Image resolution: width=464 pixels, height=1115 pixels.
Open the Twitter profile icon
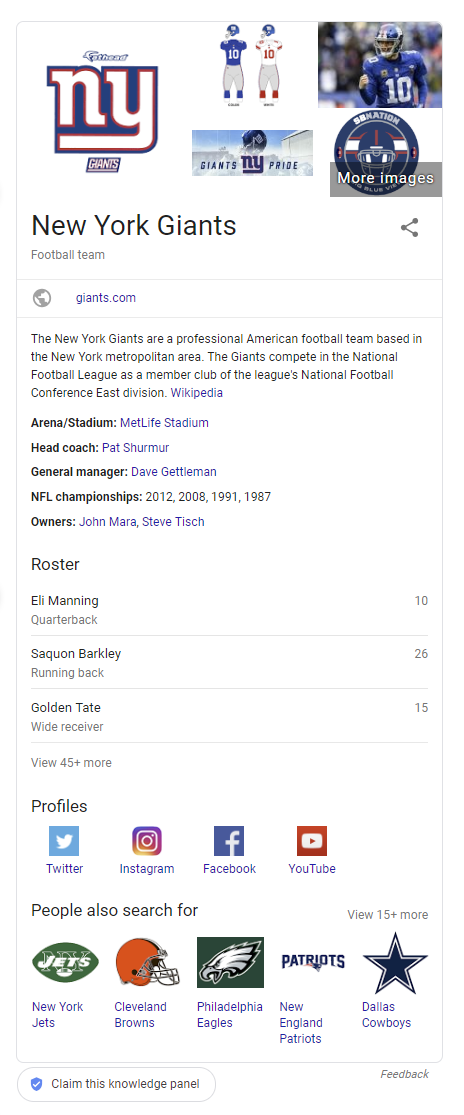point(64,841)
